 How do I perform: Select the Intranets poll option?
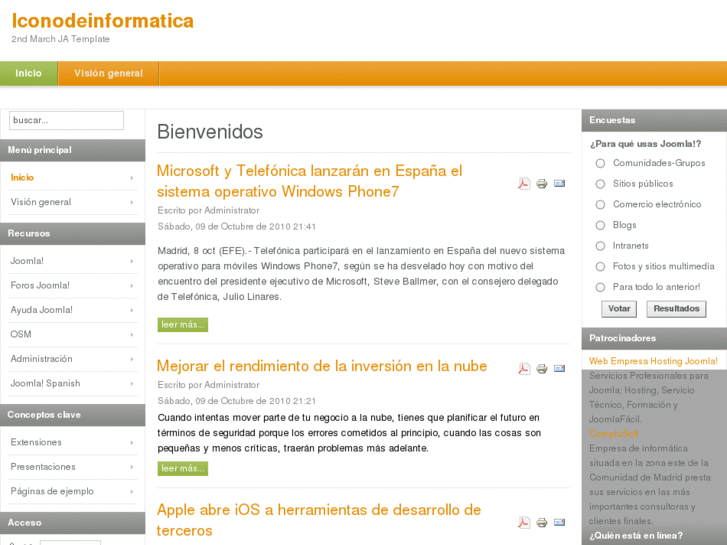(x=600, y=246)
